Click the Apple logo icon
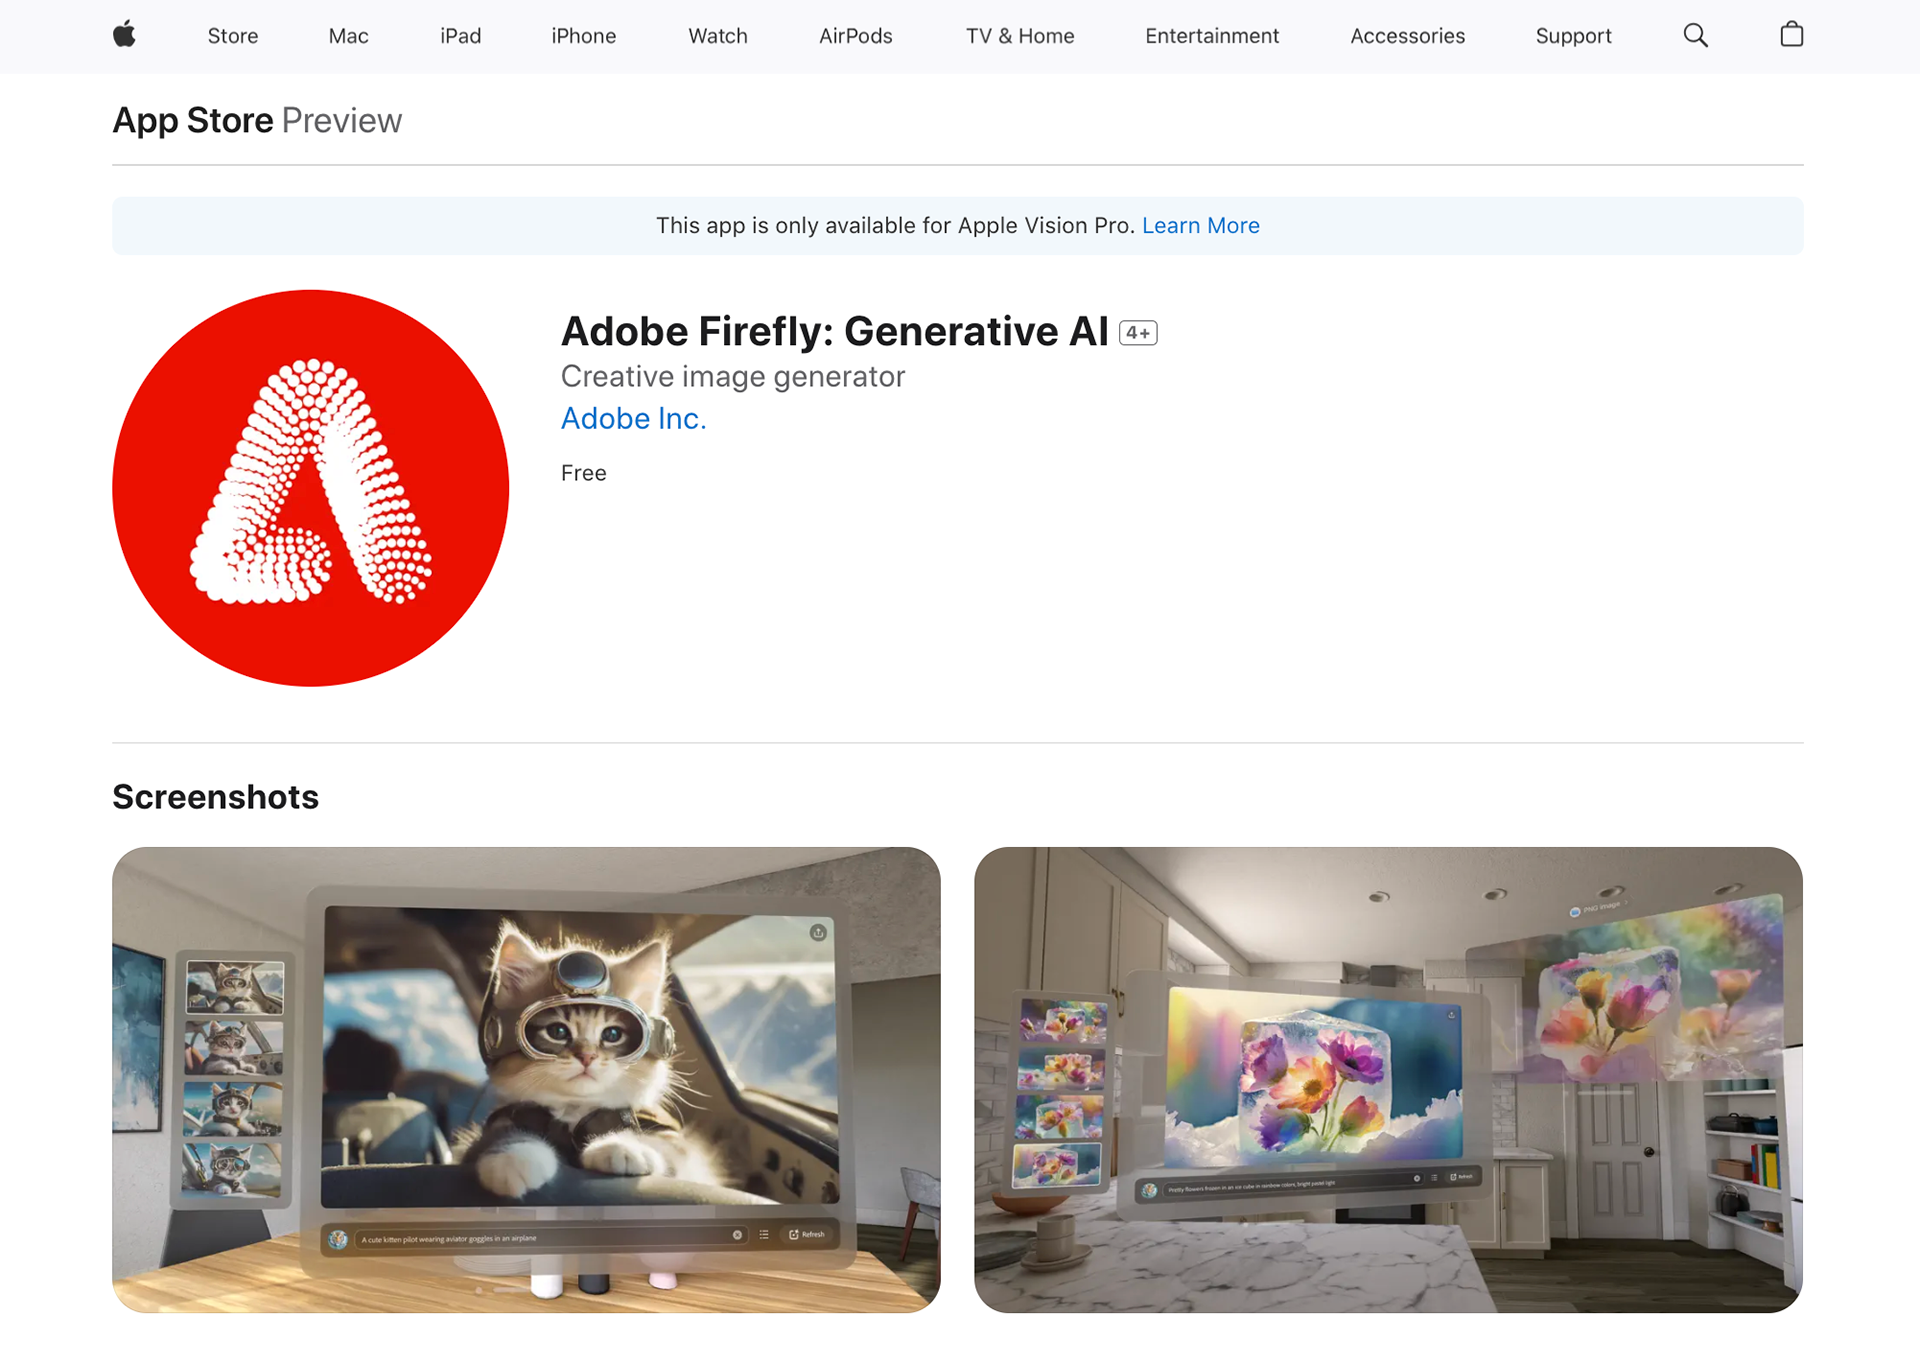 point(124,35)
